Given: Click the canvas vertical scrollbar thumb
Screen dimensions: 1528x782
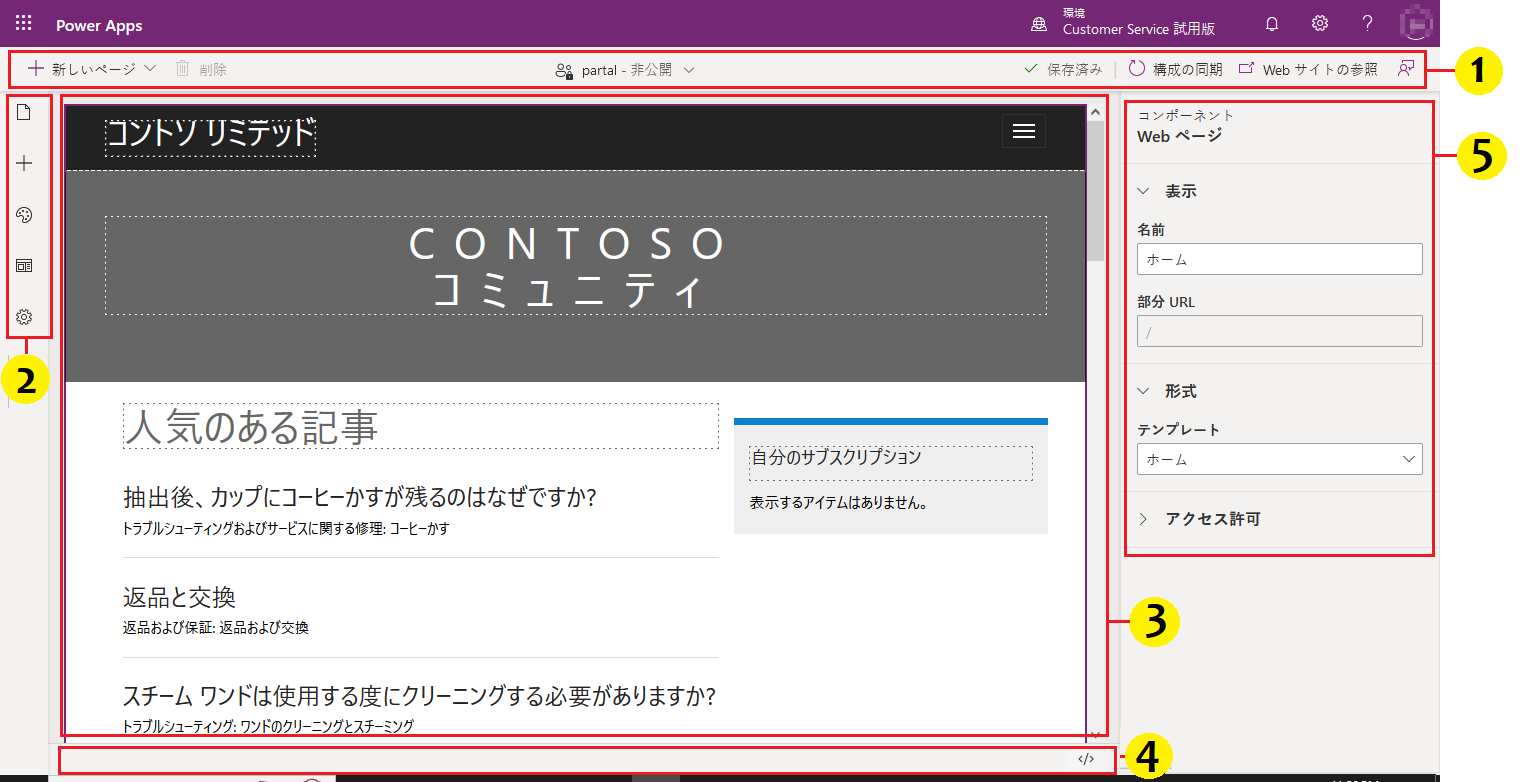Looking at the screenshot, I should 1096,190.
